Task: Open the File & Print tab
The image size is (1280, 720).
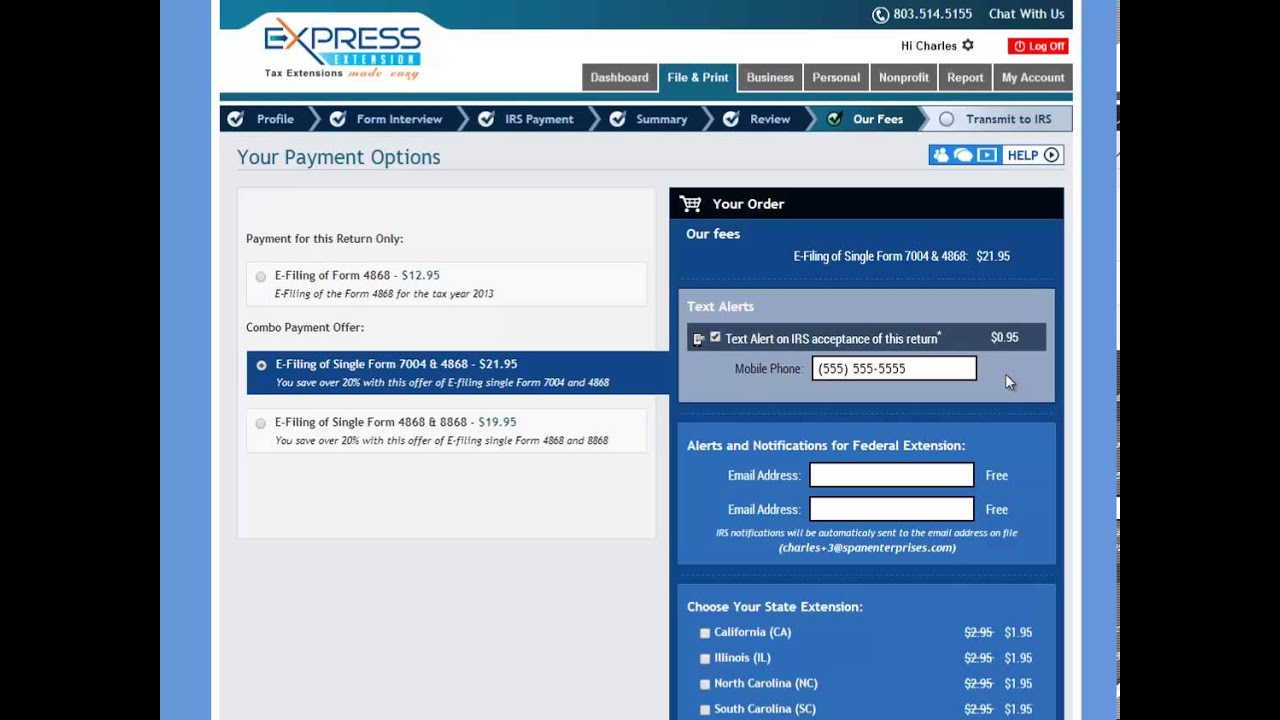Action: pos(698,78)
